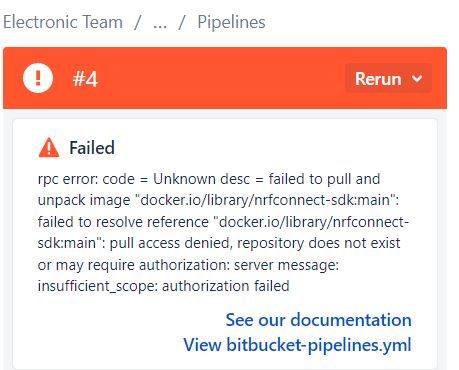Click the white exclamation failed-status icon
The image size is (459, 370).
[x=38, y=78]
